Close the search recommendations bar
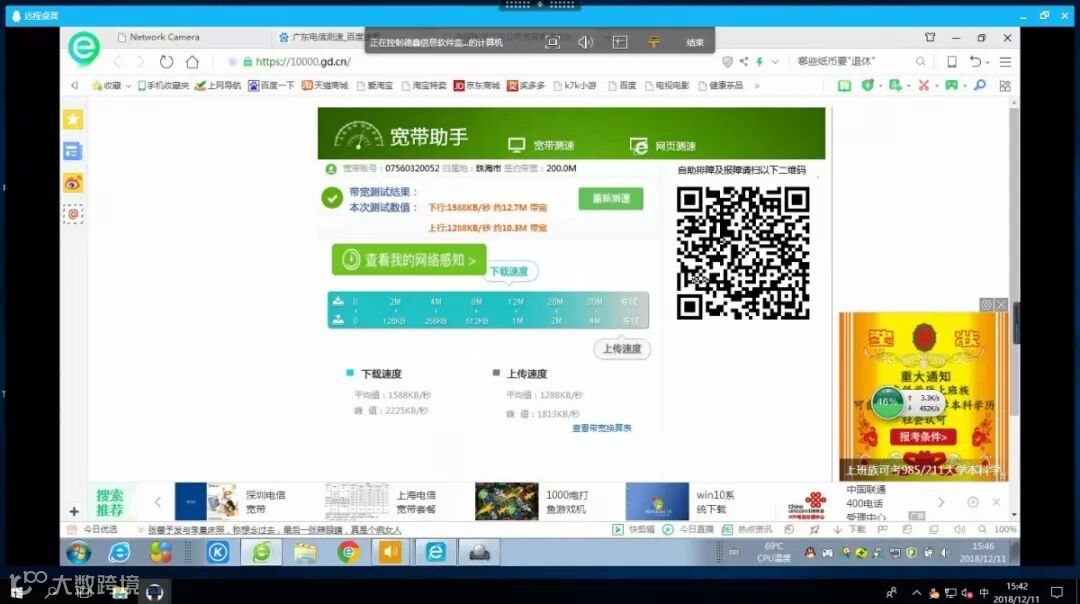The height and width of the screenshot is (604, 1080). click(x=996, y=502)
